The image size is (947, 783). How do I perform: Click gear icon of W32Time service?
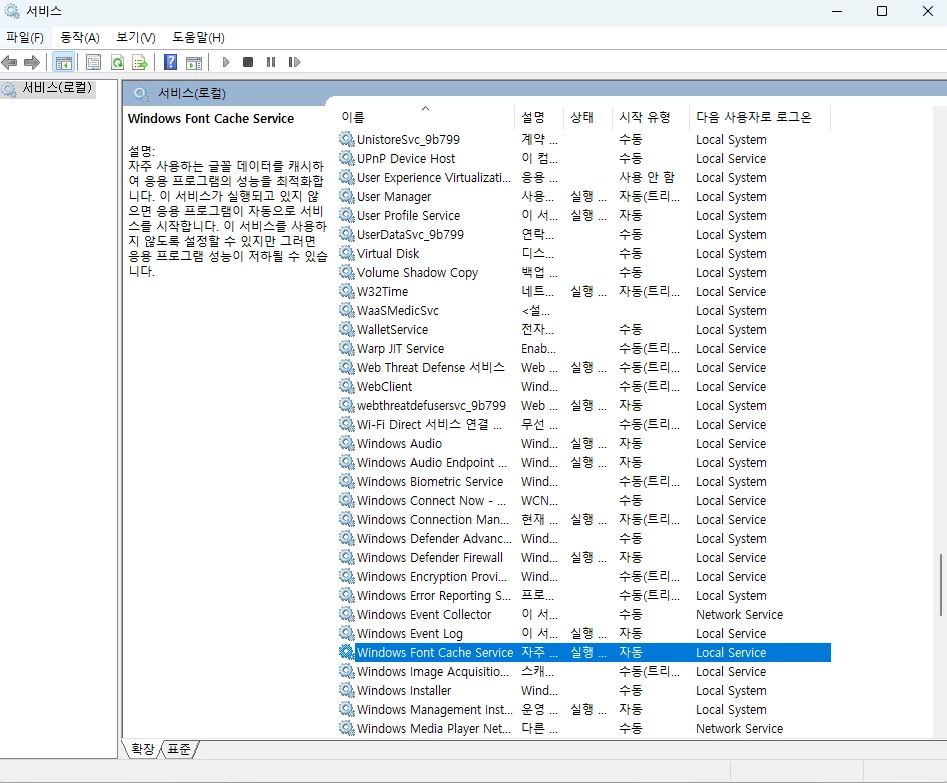click(x=347, y=291)
